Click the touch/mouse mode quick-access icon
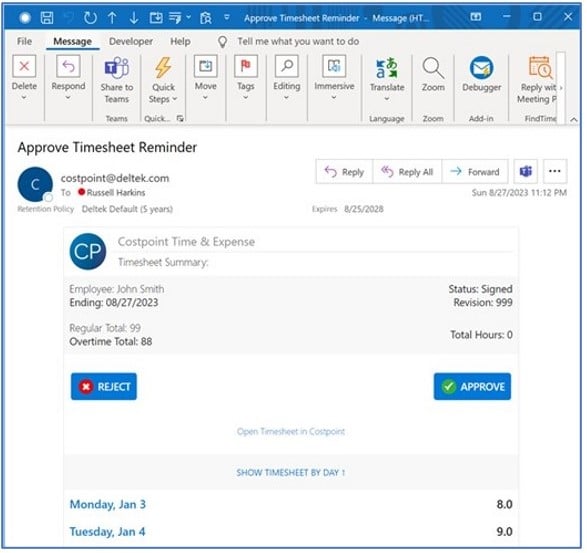Image resolution: width=587 pixels, height=553 pixels. click(175, 17)
